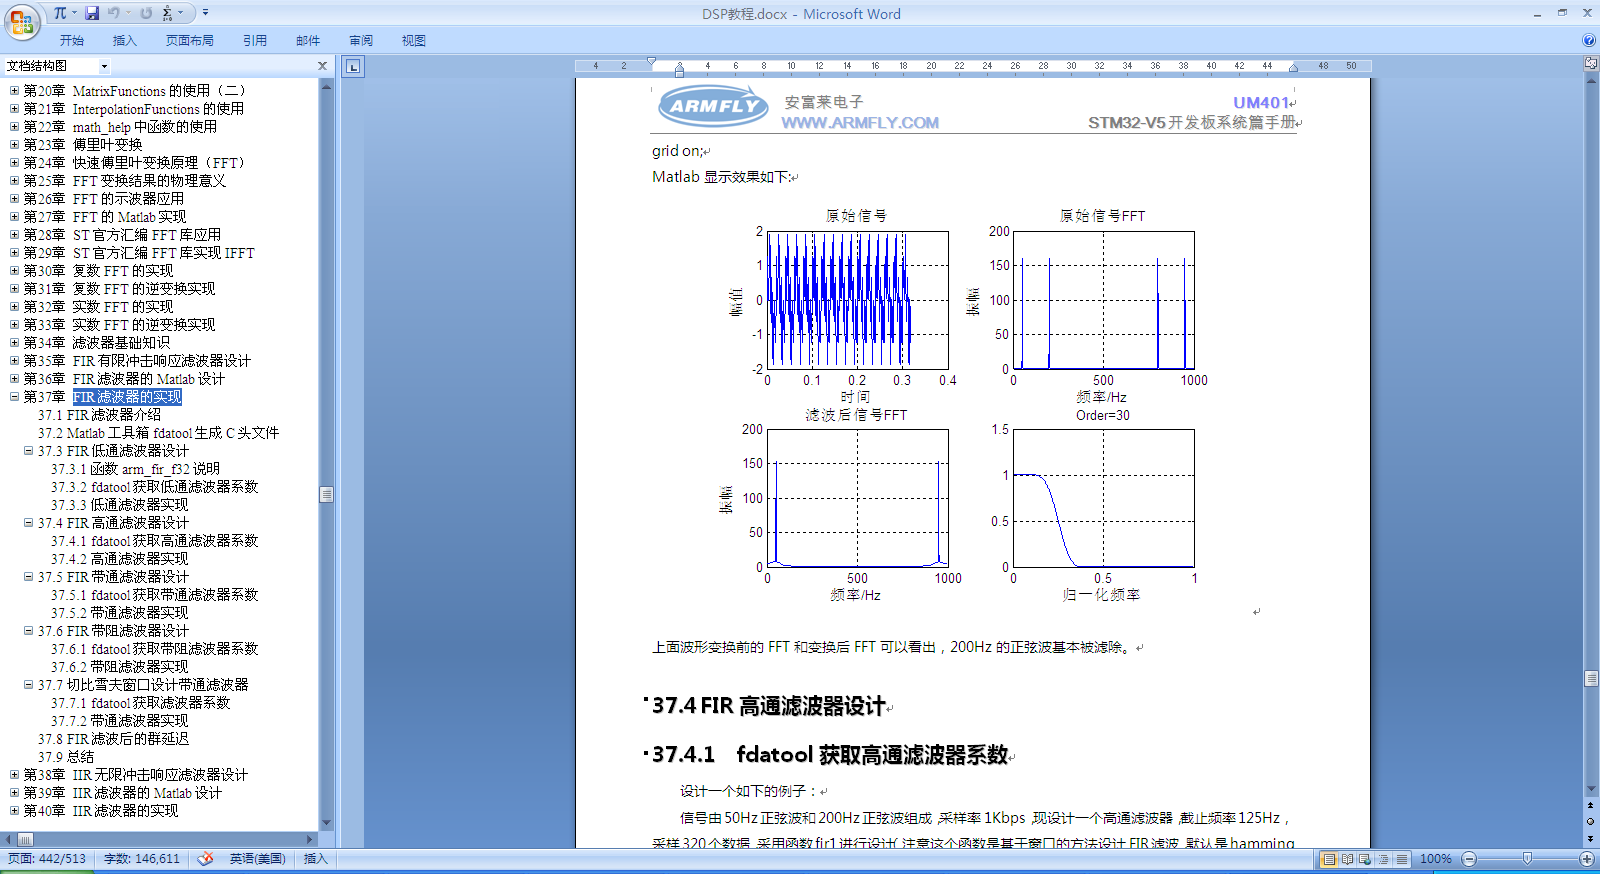Click the proofing errors book icon in status bar

(205, 859)
